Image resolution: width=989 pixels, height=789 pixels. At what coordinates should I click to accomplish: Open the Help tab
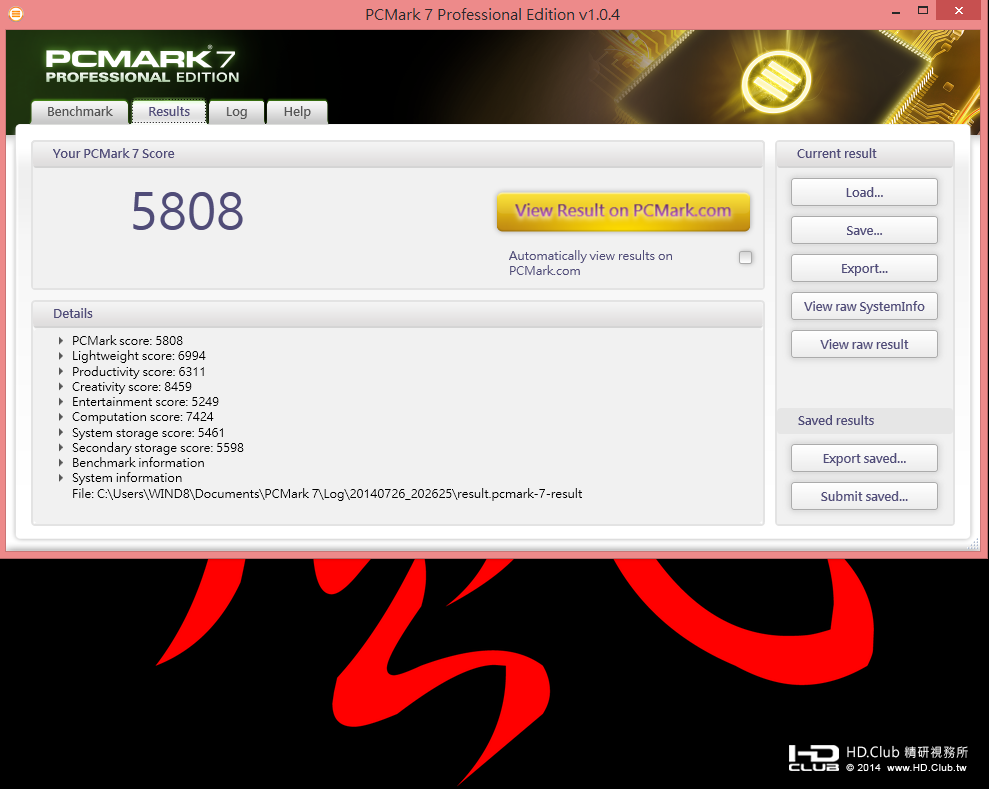(x=297, y=112)
